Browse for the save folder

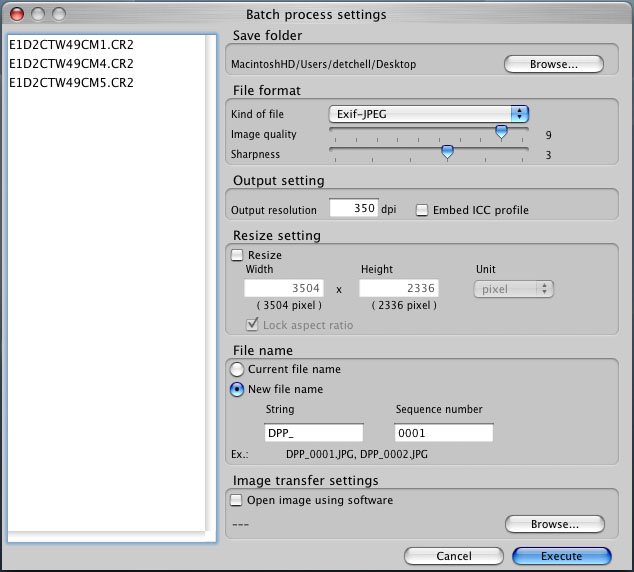(x=554, y=64)
